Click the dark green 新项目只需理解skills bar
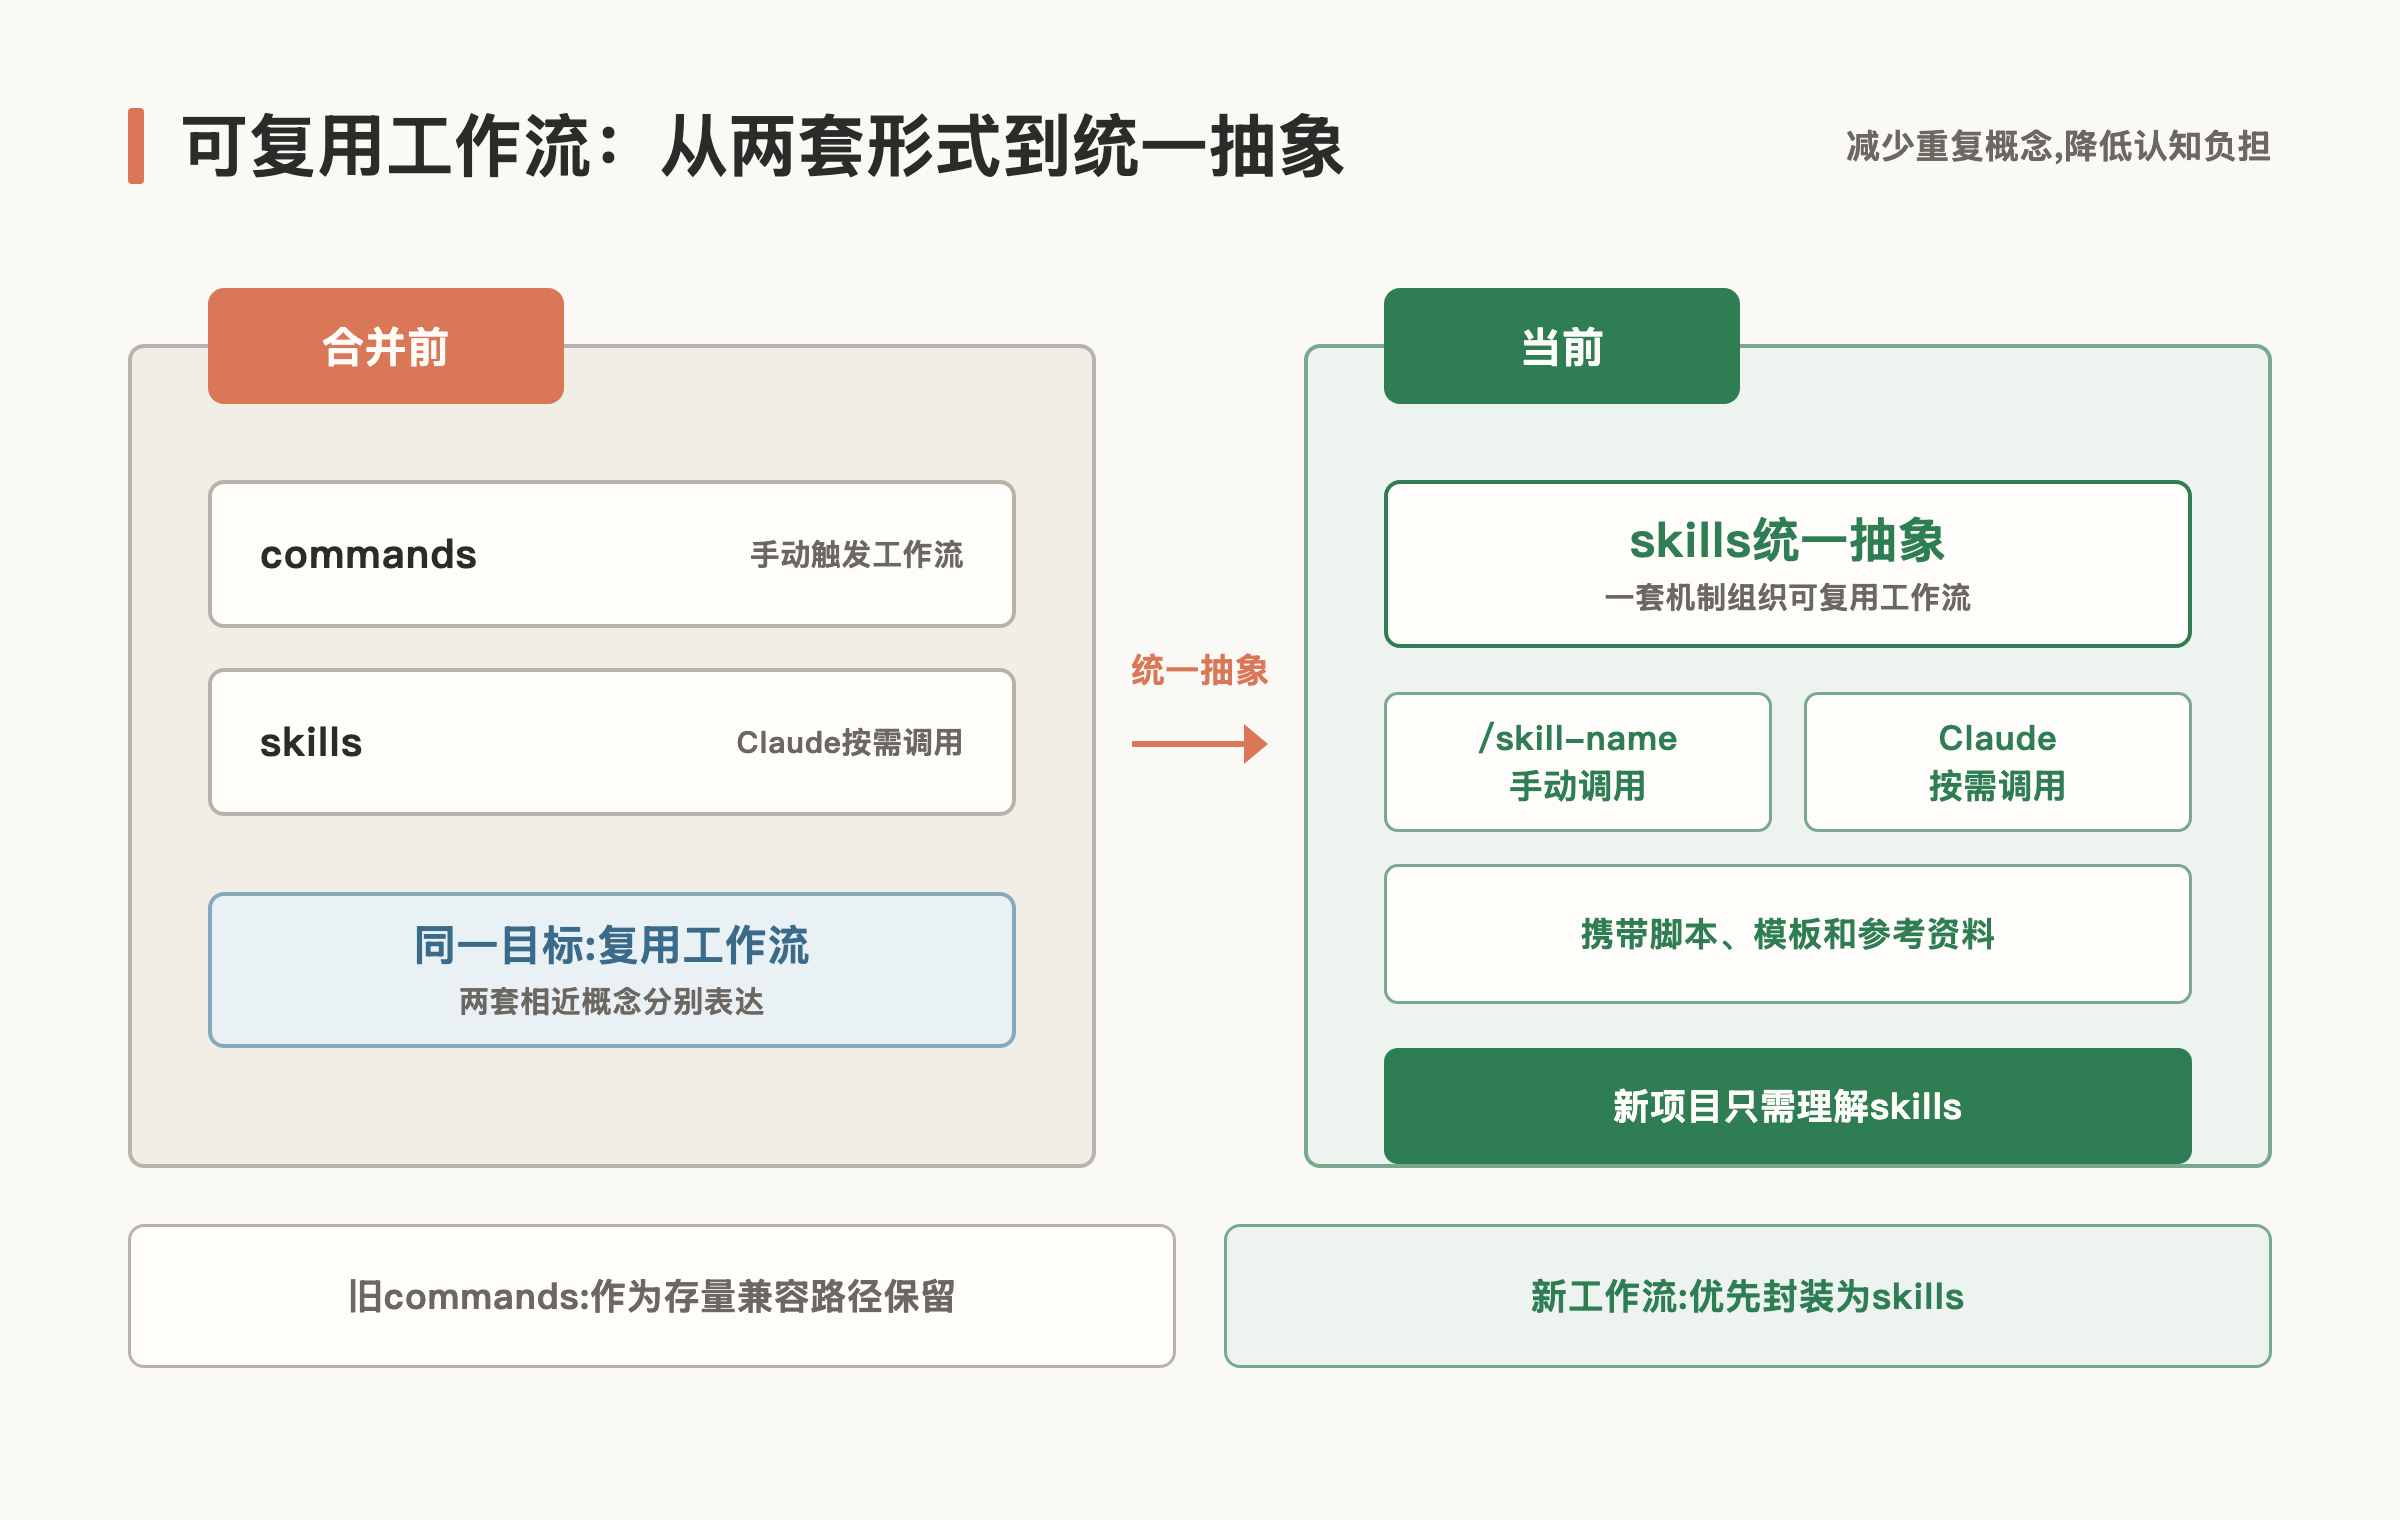Image resolution: width=2400 pixels, height=1520 pixels. (1788, 1106)
